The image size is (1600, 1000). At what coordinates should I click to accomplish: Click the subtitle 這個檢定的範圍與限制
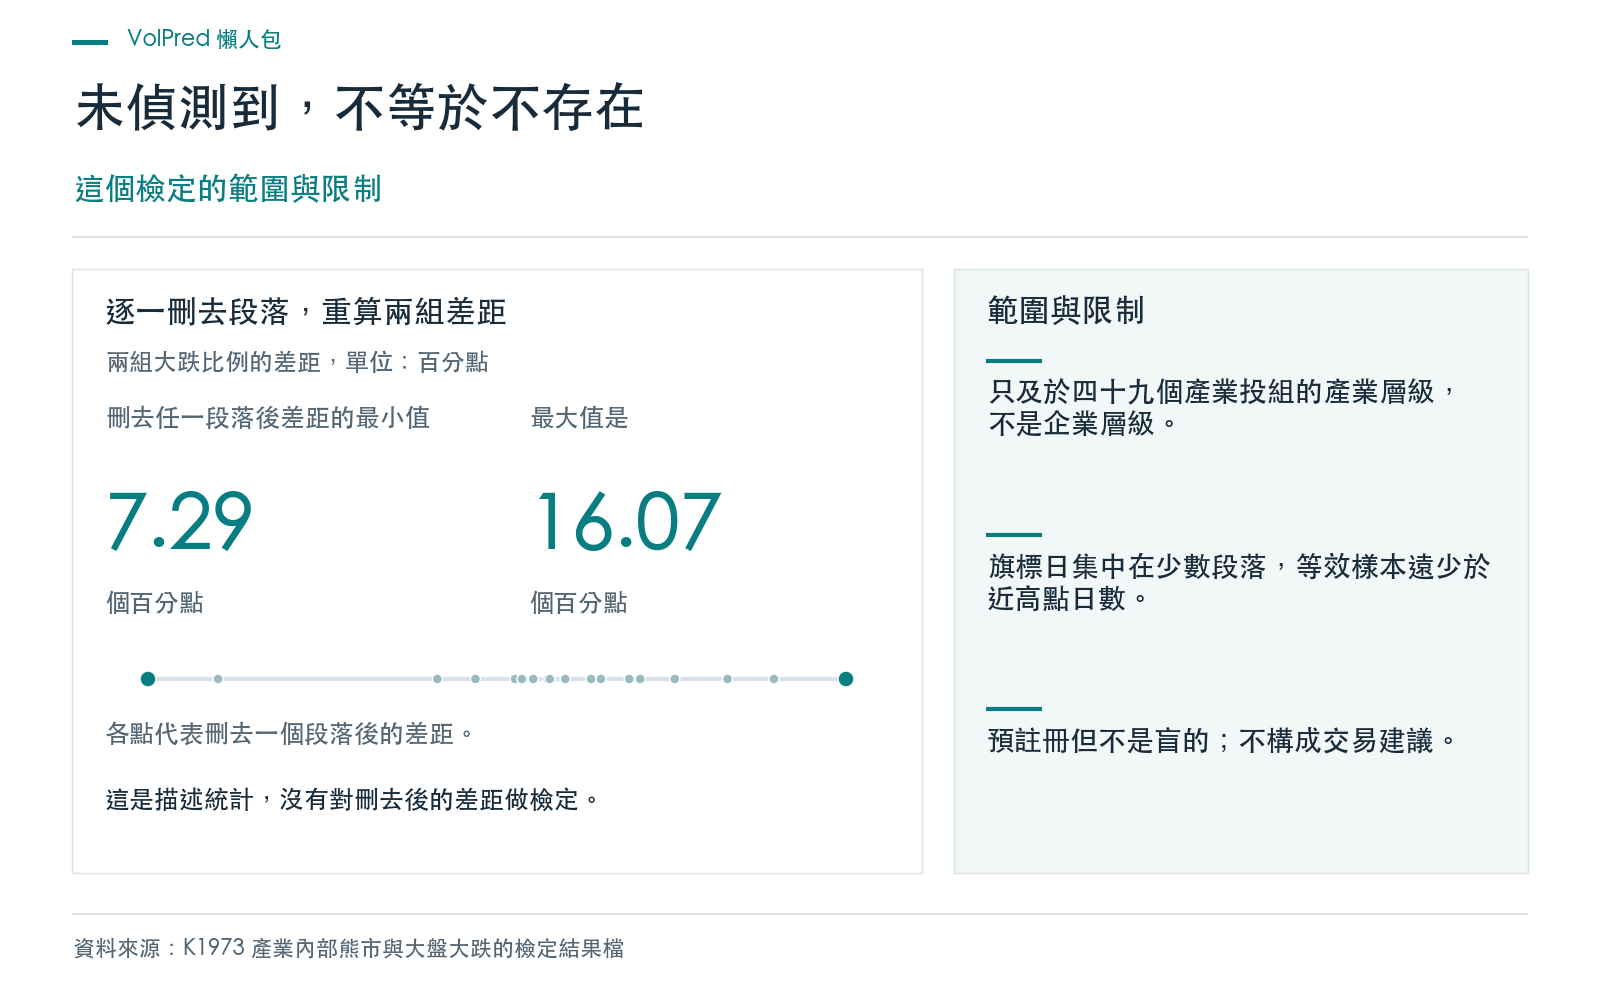[228, 189]
